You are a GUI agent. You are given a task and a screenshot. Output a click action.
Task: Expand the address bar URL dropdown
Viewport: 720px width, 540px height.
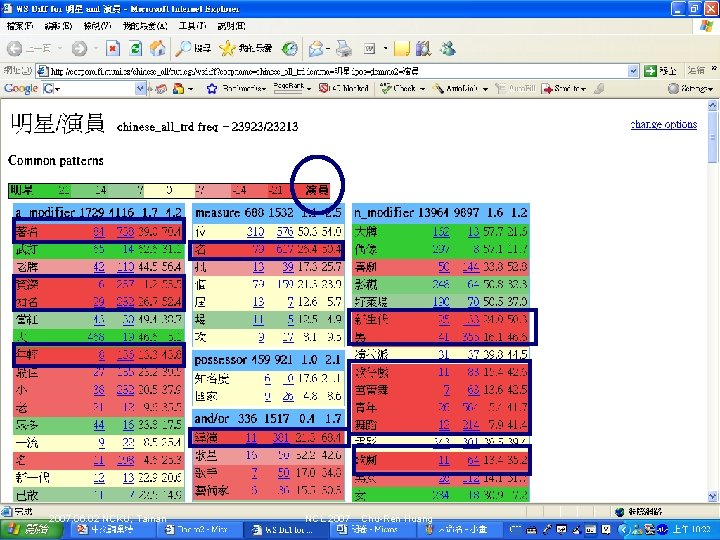coord(633,71)
